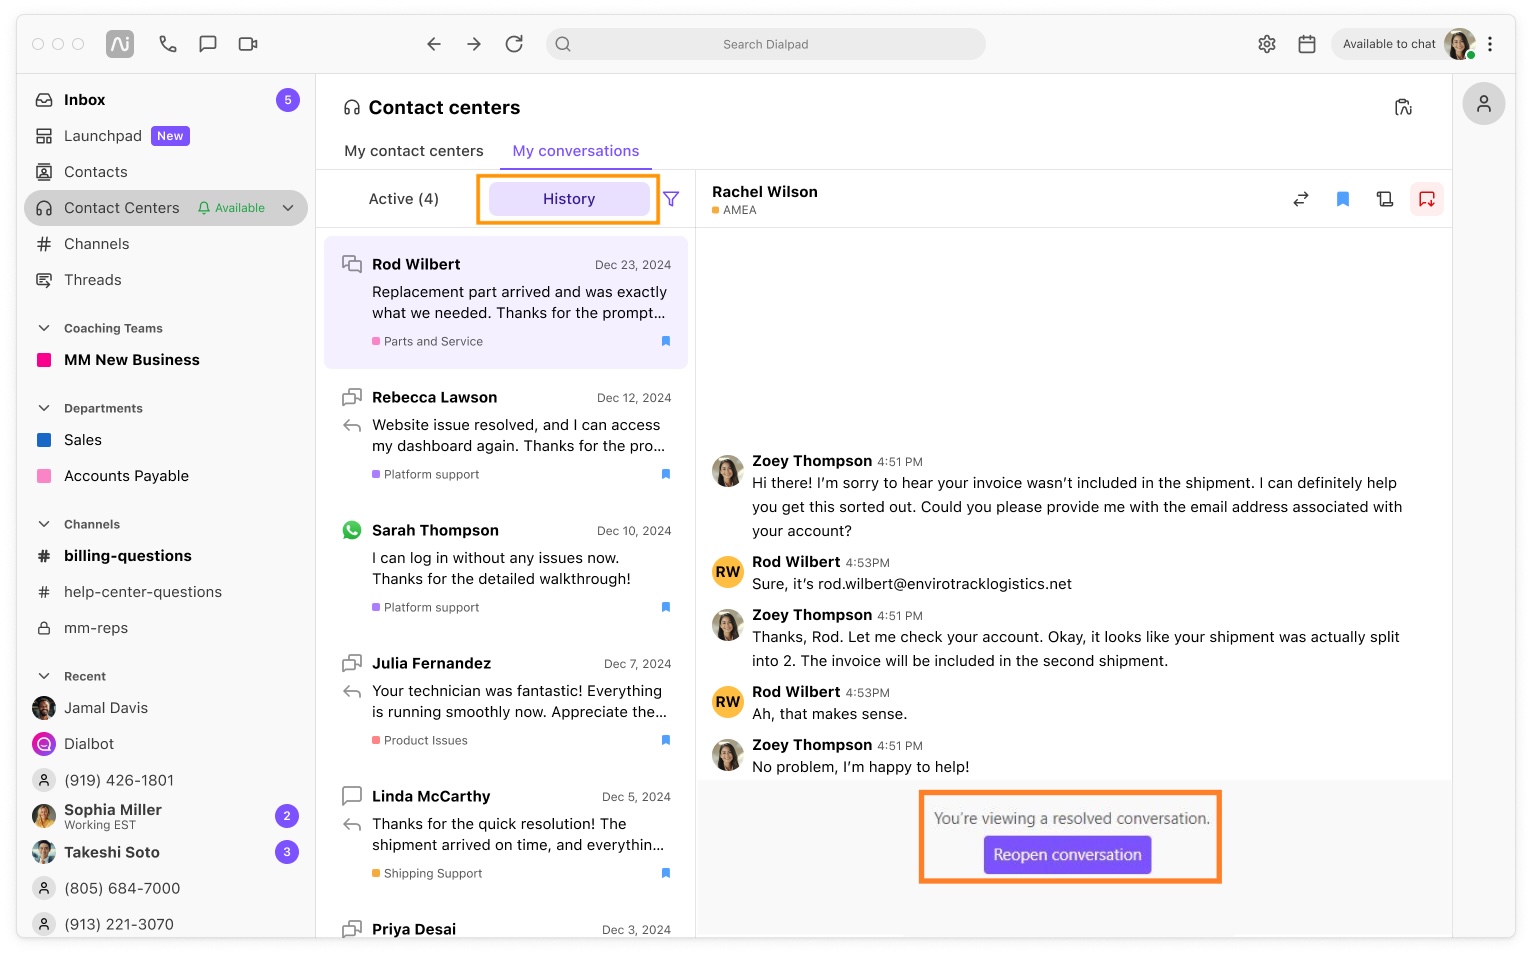Viewport: 1532px width, 956px height.
Task: Open Threads in the sidebar
Action: (x=166, y=280)
